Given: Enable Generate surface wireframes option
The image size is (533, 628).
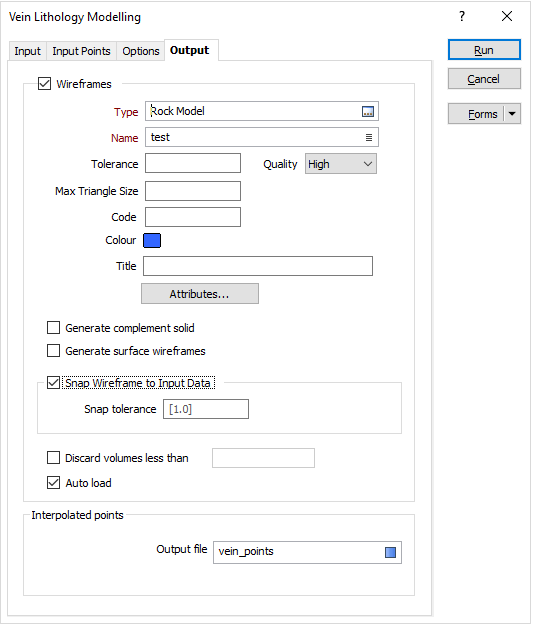Looking at the screenshot, I should click(x=53, y=351).
